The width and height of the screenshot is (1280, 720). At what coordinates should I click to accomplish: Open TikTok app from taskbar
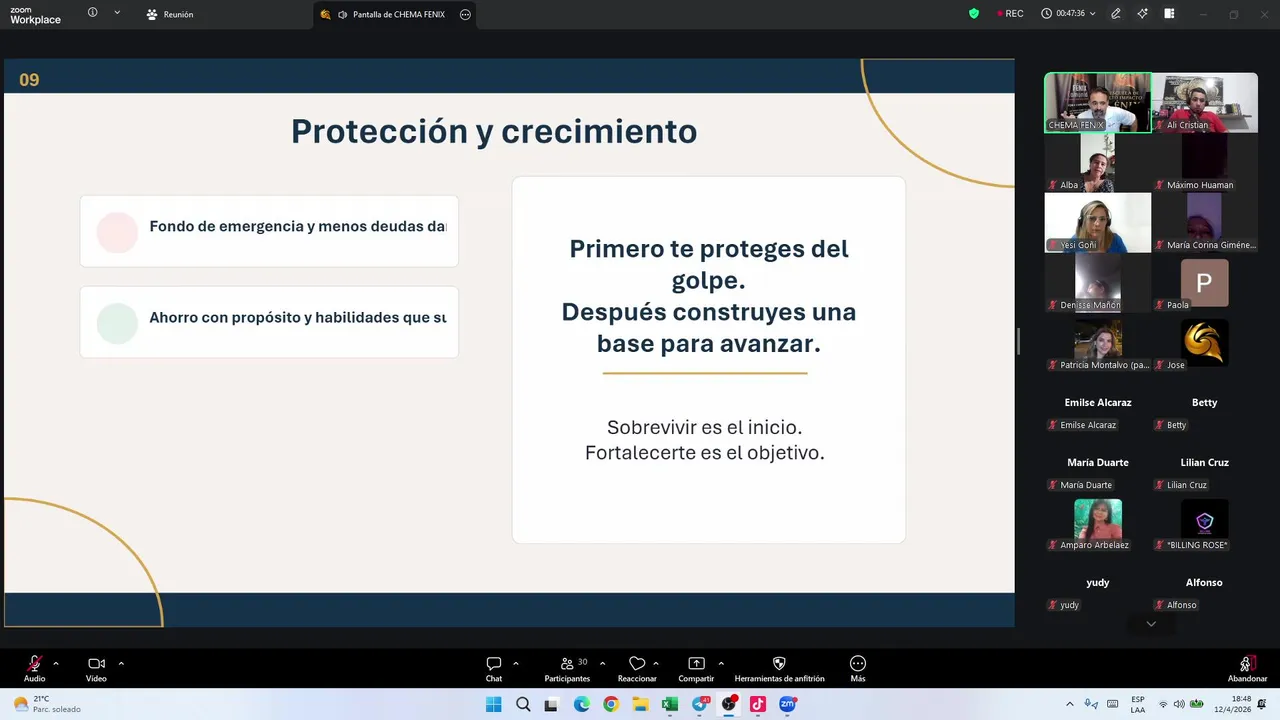(758, 704)
